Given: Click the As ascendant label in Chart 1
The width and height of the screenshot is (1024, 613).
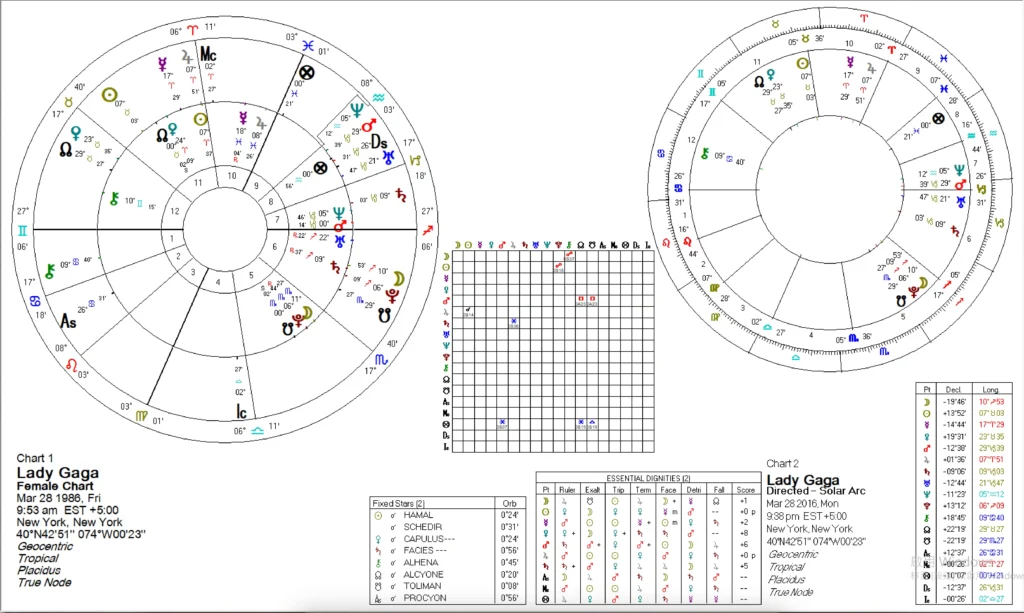Looking at the screenshot, I should coord(70,322).
